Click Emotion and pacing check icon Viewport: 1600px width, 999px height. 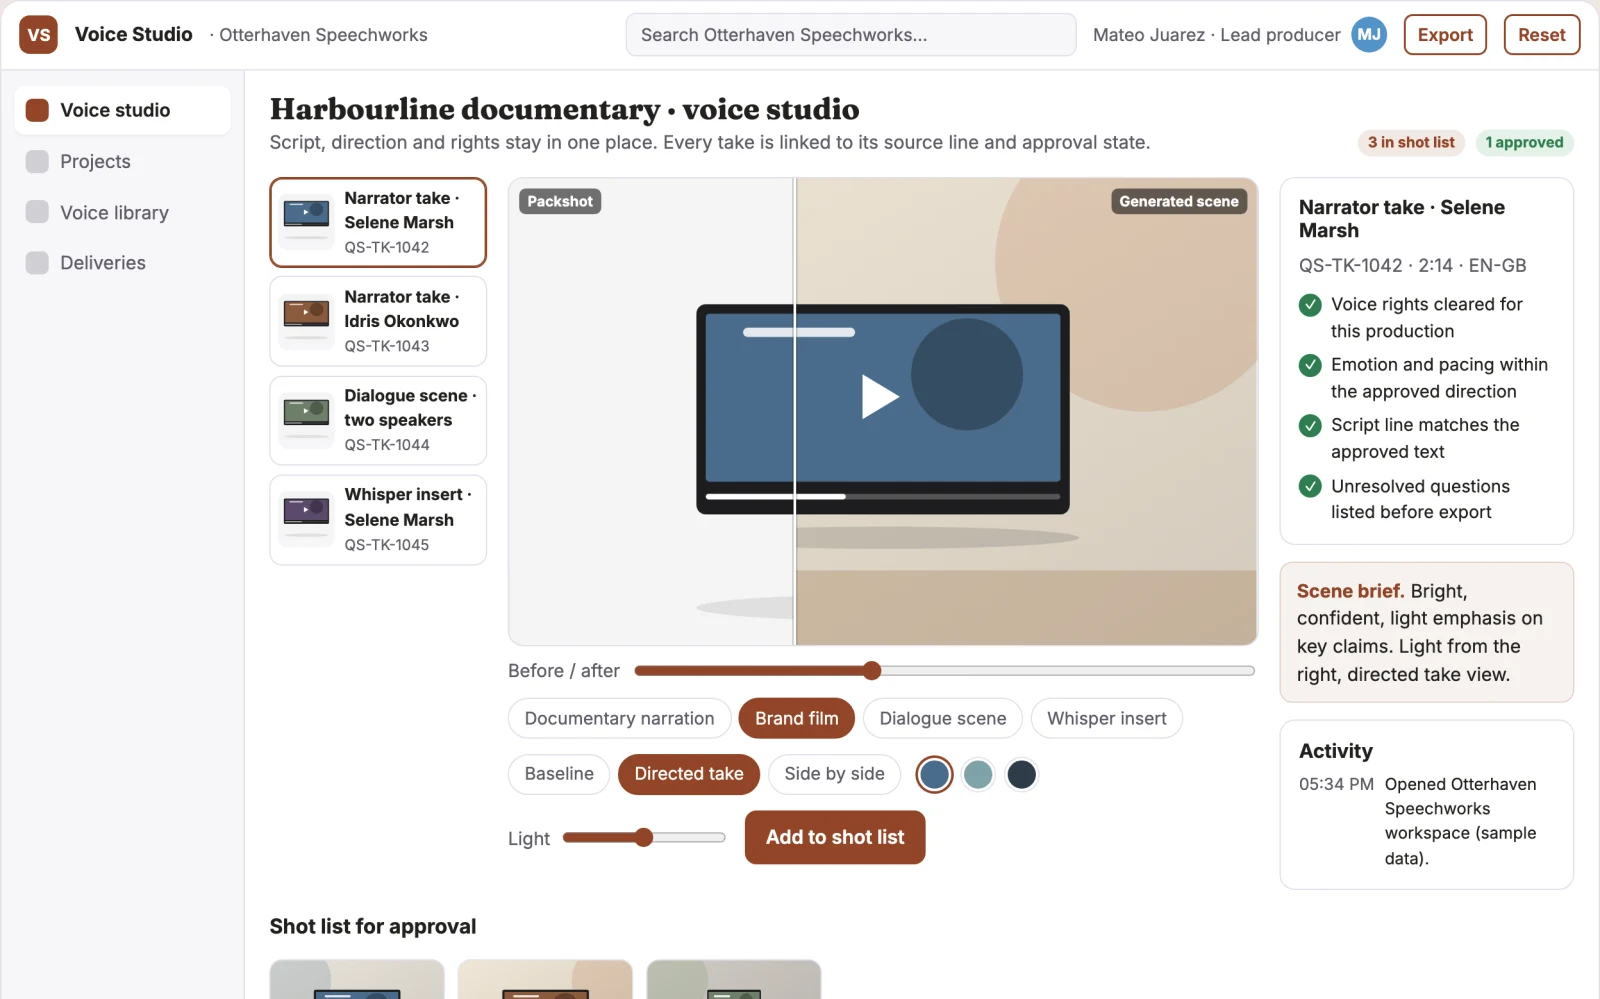point(1310,365)
